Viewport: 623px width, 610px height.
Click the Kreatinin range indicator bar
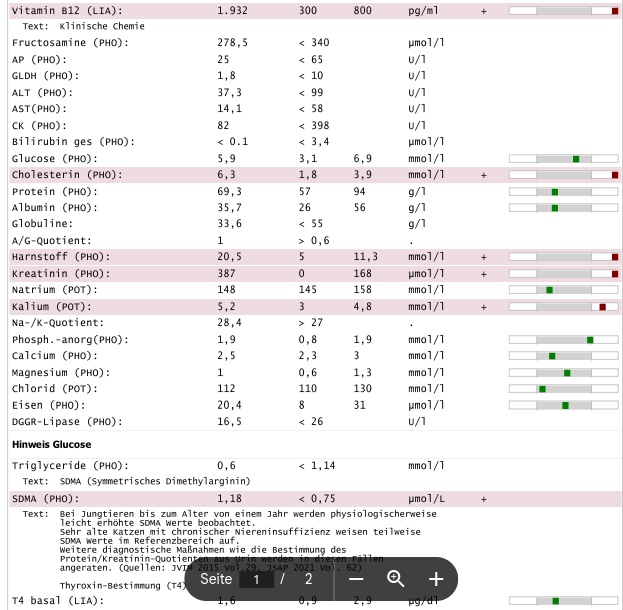click(563, 274)
